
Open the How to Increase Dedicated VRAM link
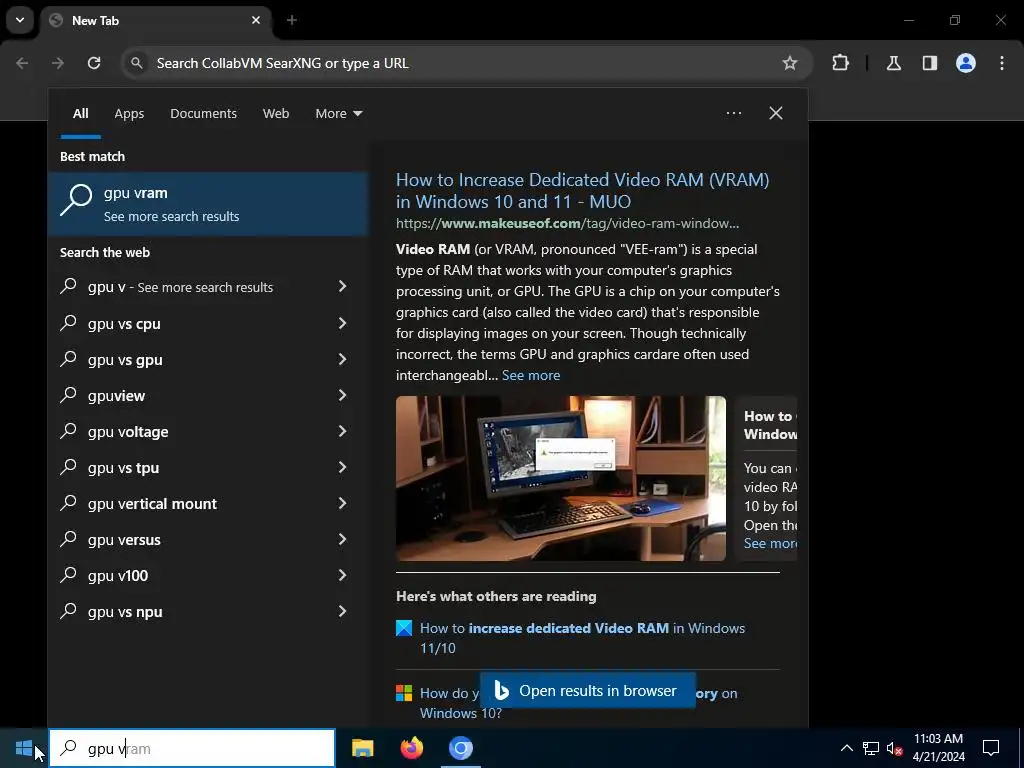[x=583, y=190]
